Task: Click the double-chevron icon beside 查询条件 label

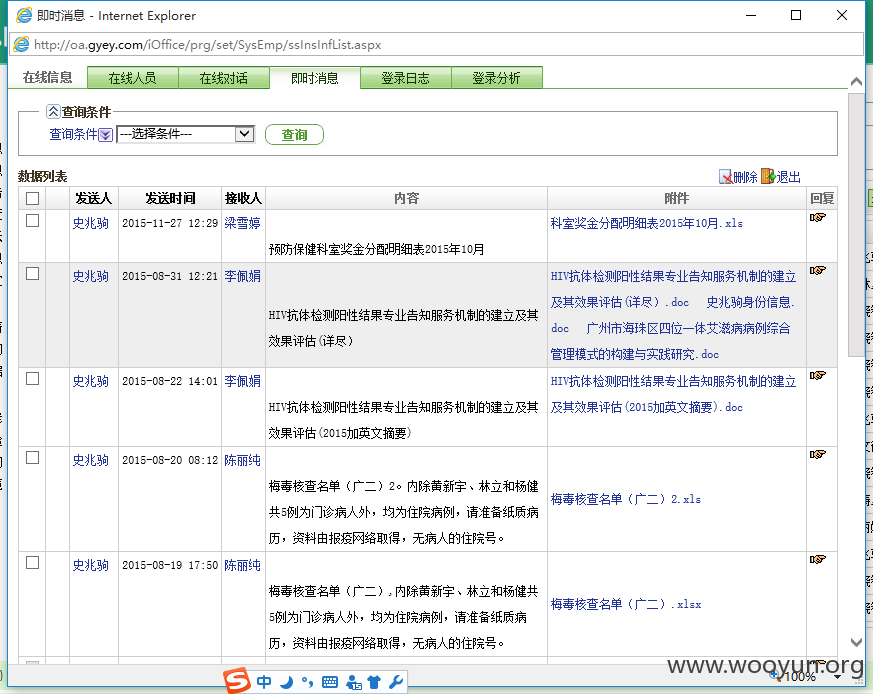Action: pyautogui.click(x=106, y=135)
